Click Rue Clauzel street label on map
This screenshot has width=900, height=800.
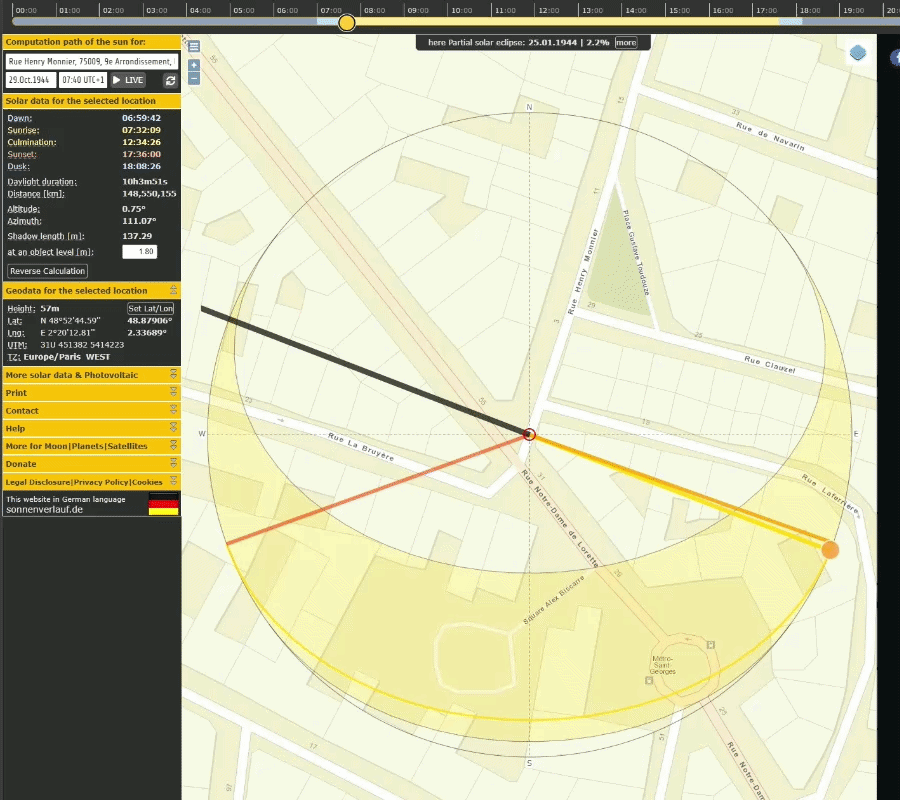point(770,364)
